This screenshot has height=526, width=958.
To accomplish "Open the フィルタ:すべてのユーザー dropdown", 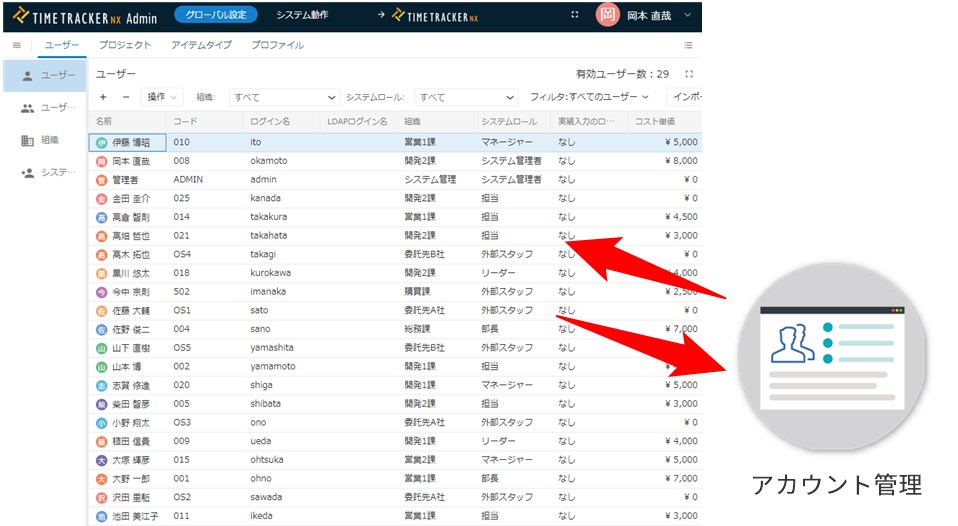I will point(589,97).
